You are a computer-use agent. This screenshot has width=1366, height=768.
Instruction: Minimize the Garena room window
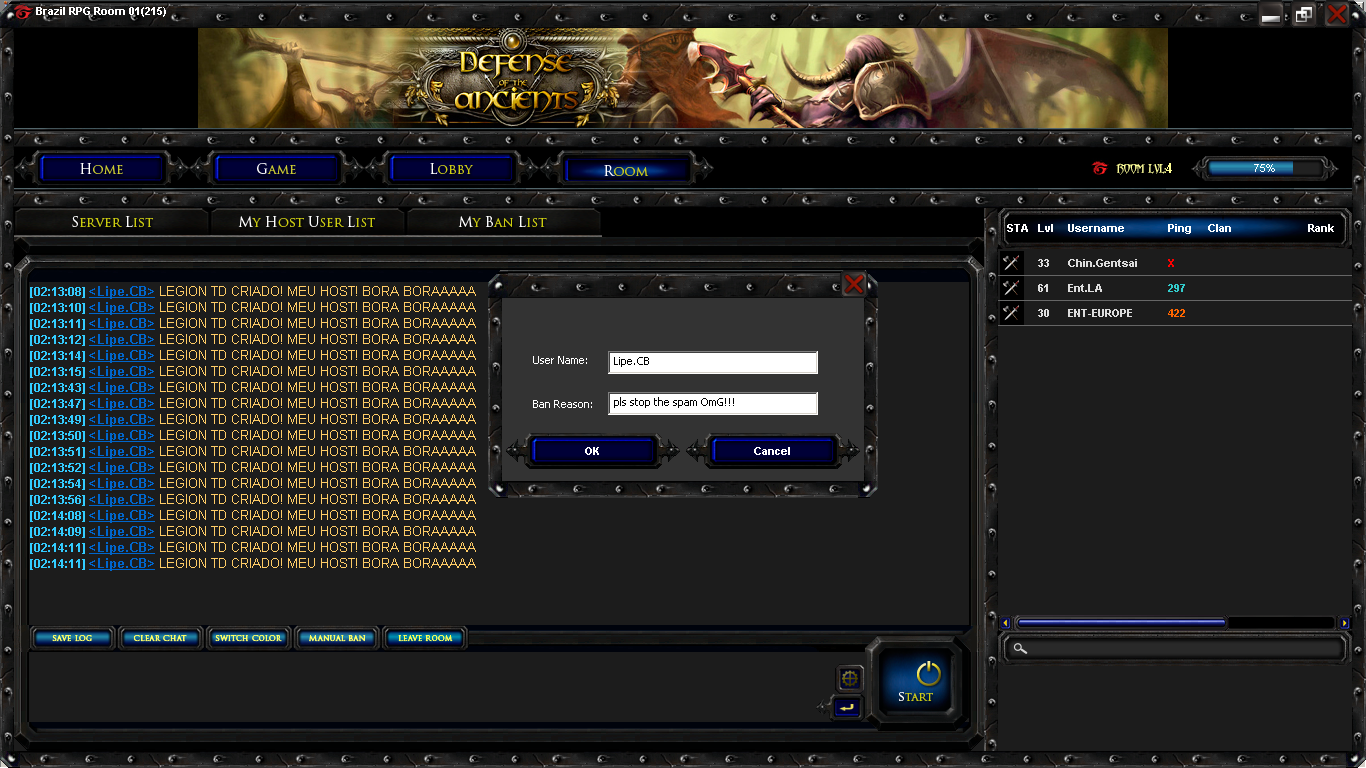[1271, 14]
